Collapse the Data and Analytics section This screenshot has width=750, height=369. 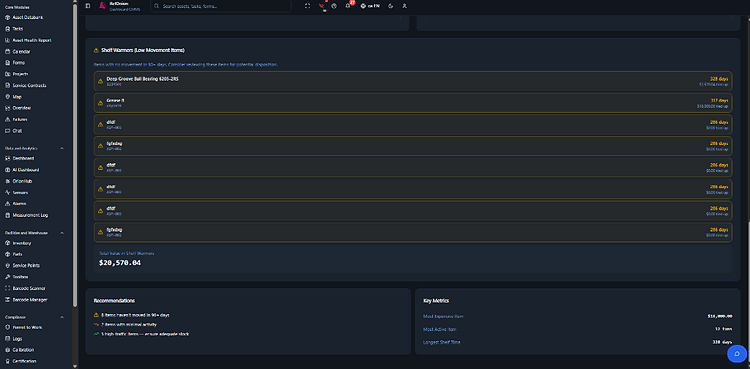point(62,148)
